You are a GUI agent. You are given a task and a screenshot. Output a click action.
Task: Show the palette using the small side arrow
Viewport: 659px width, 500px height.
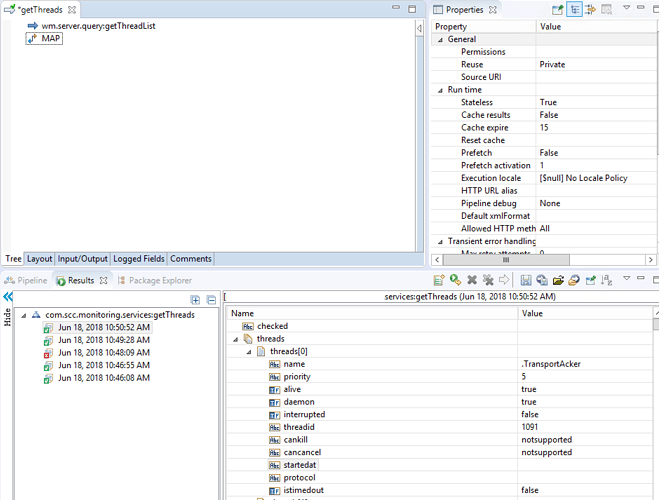(419, 29)
